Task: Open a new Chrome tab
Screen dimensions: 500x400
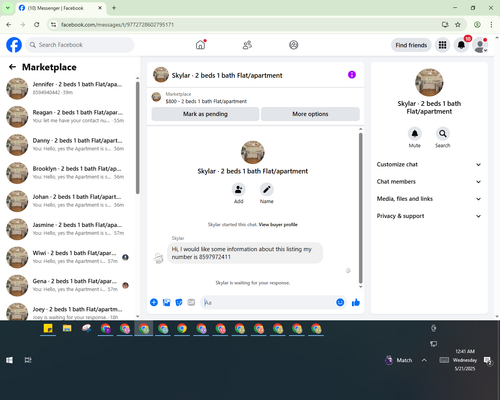Action: coord(114,8)
